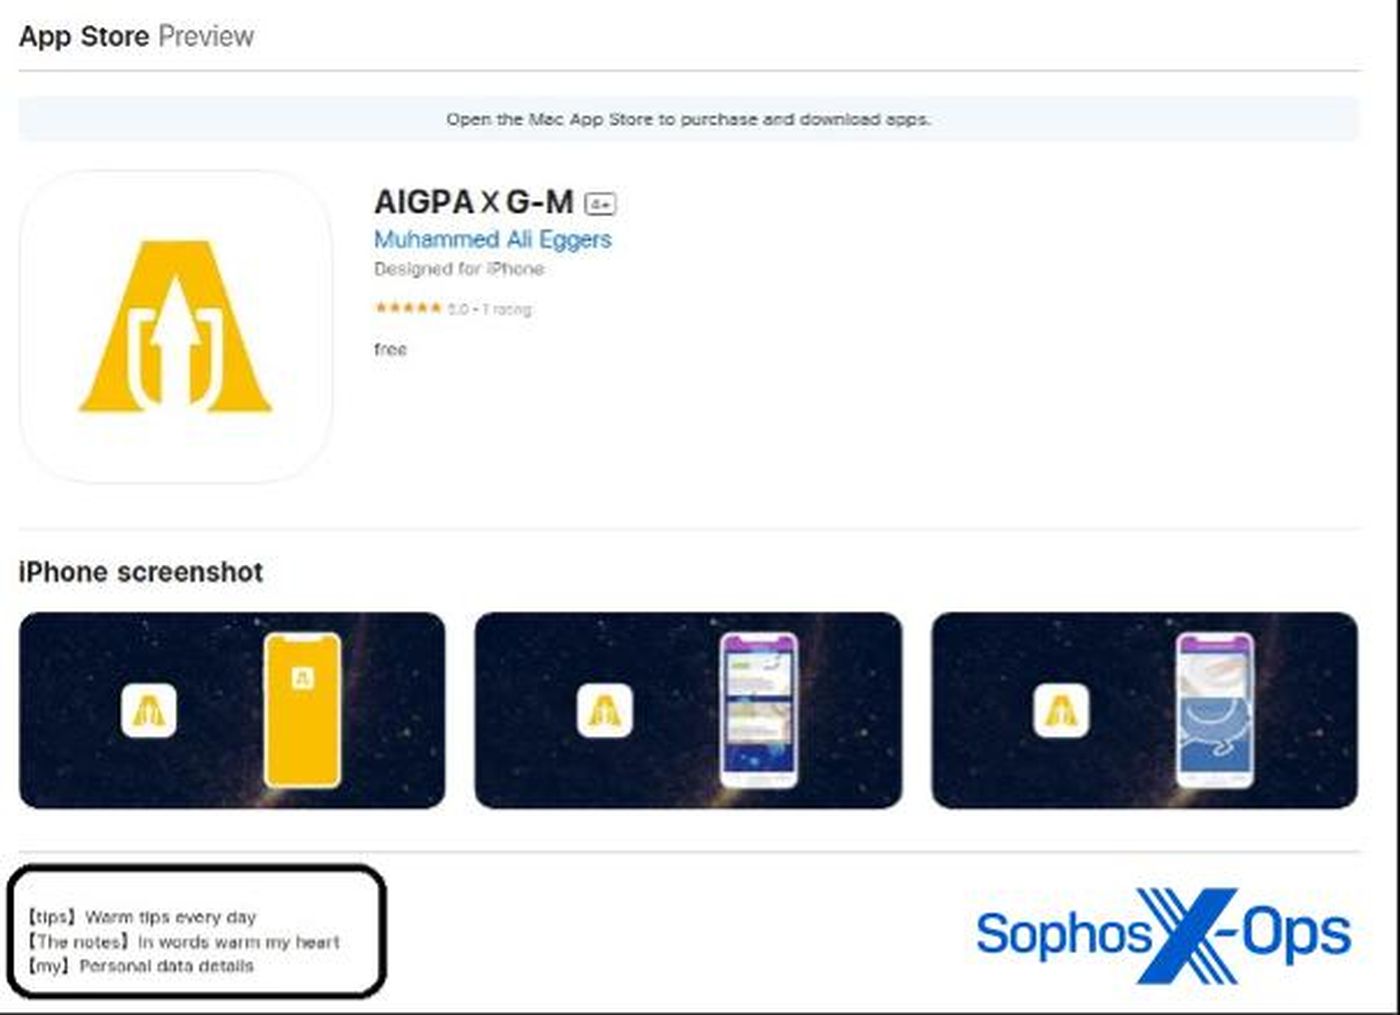Click small app icon in second screenshot

coord(605,711)
